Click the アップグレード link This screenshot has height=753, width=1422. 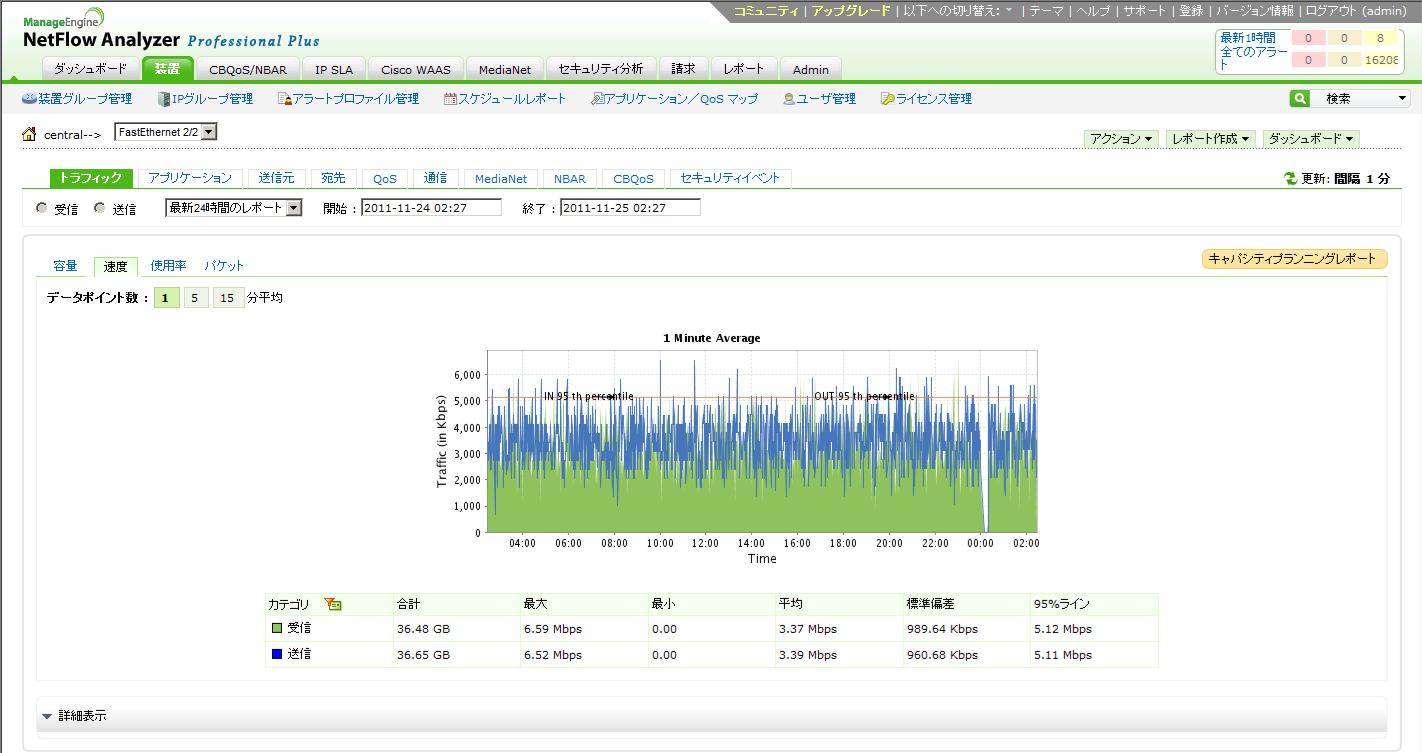tap(850, 11)
